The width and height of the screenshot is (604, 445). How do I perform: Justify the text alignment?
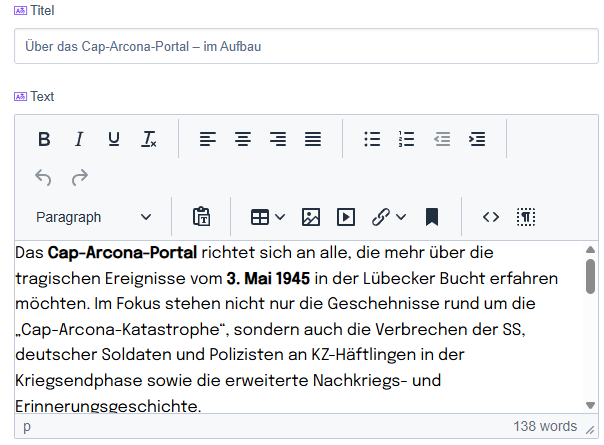click(x=313, y=139)
